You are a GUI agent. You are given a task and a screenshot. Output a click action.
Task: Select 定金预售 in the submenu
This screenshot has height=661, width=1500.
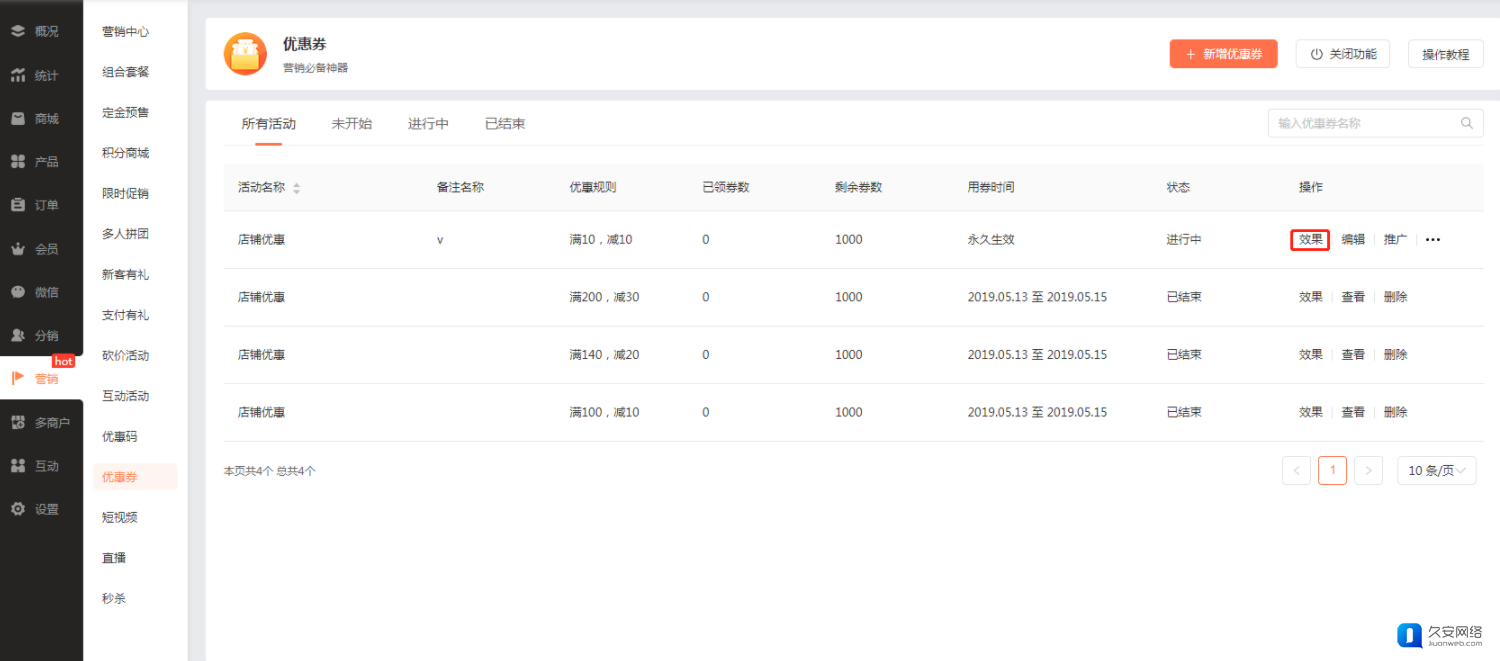(126, 113)
